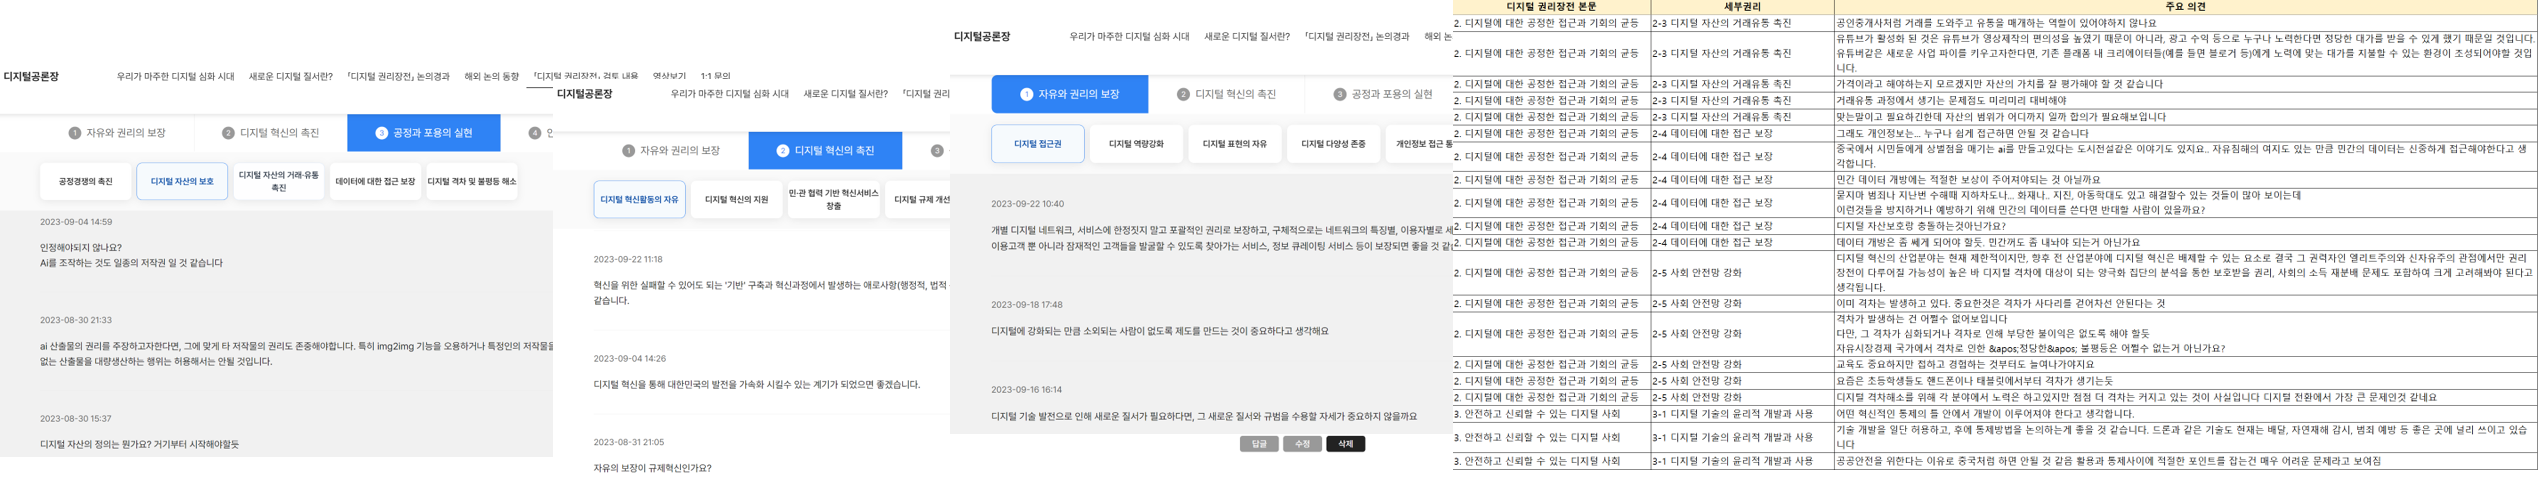
Task: Select the '디지털 역량강화' sub-category button
Action: tap(1135, 144)
